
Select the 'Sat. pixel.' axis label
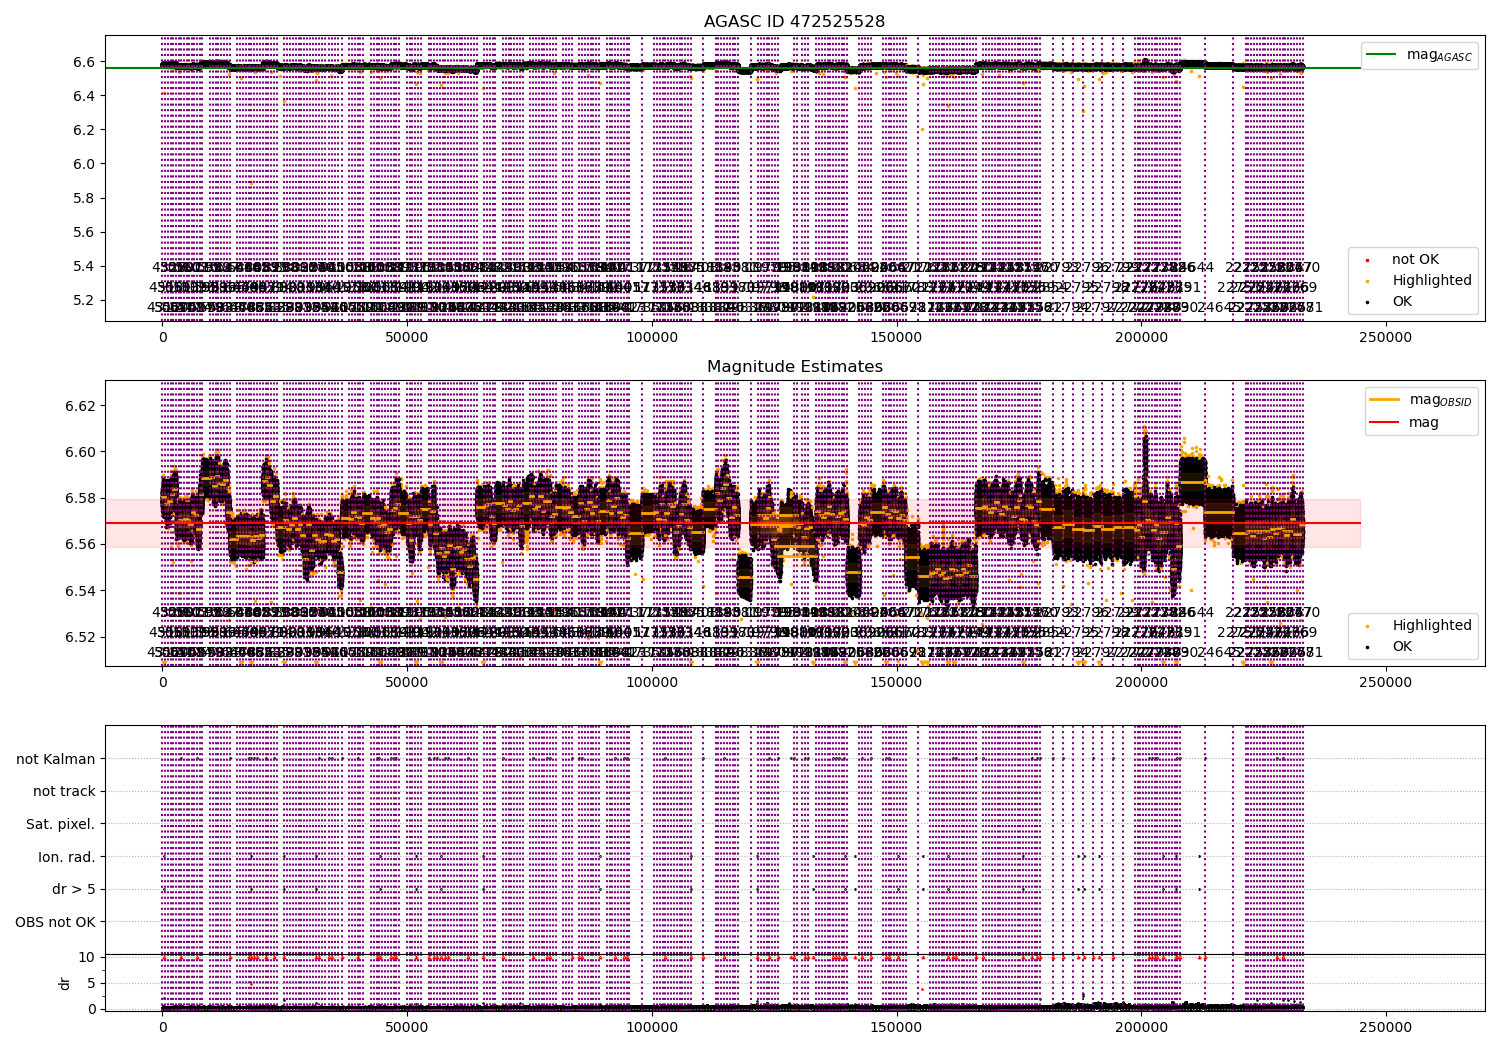click(x=61, y=825)
